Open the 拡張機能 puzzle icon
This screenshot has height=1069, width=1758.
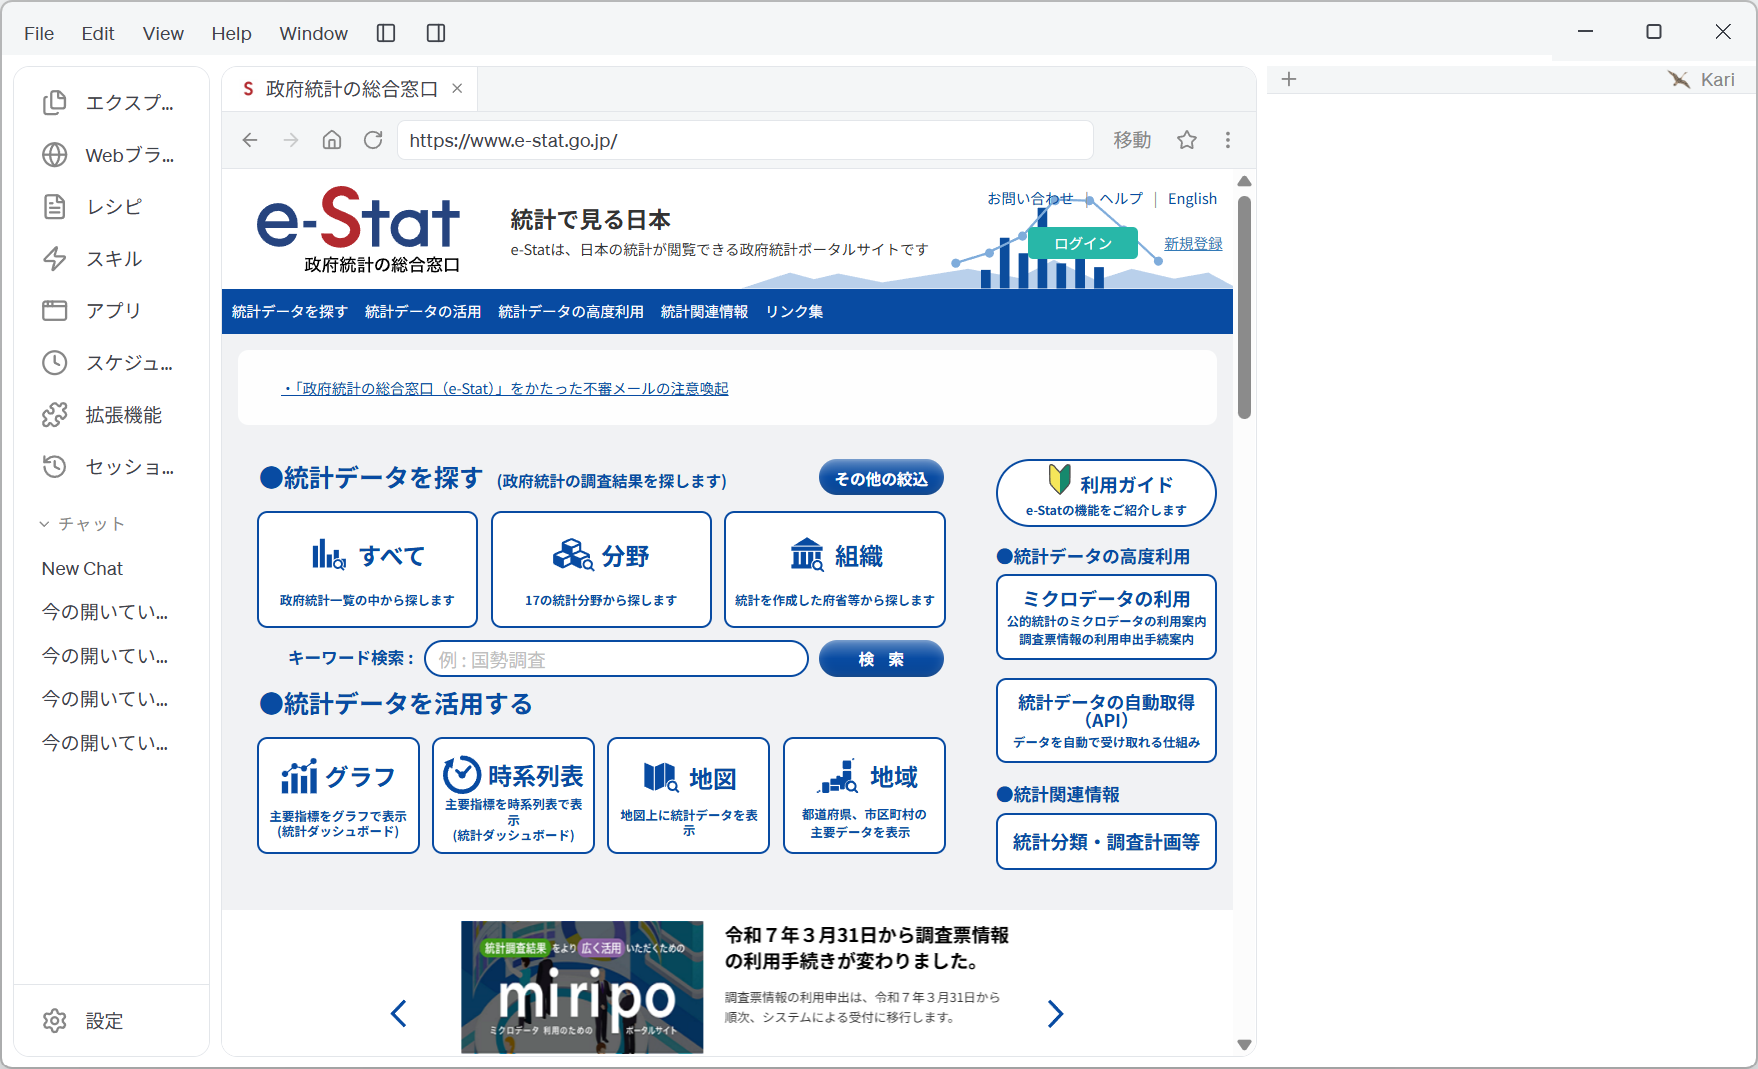(55, 415)
